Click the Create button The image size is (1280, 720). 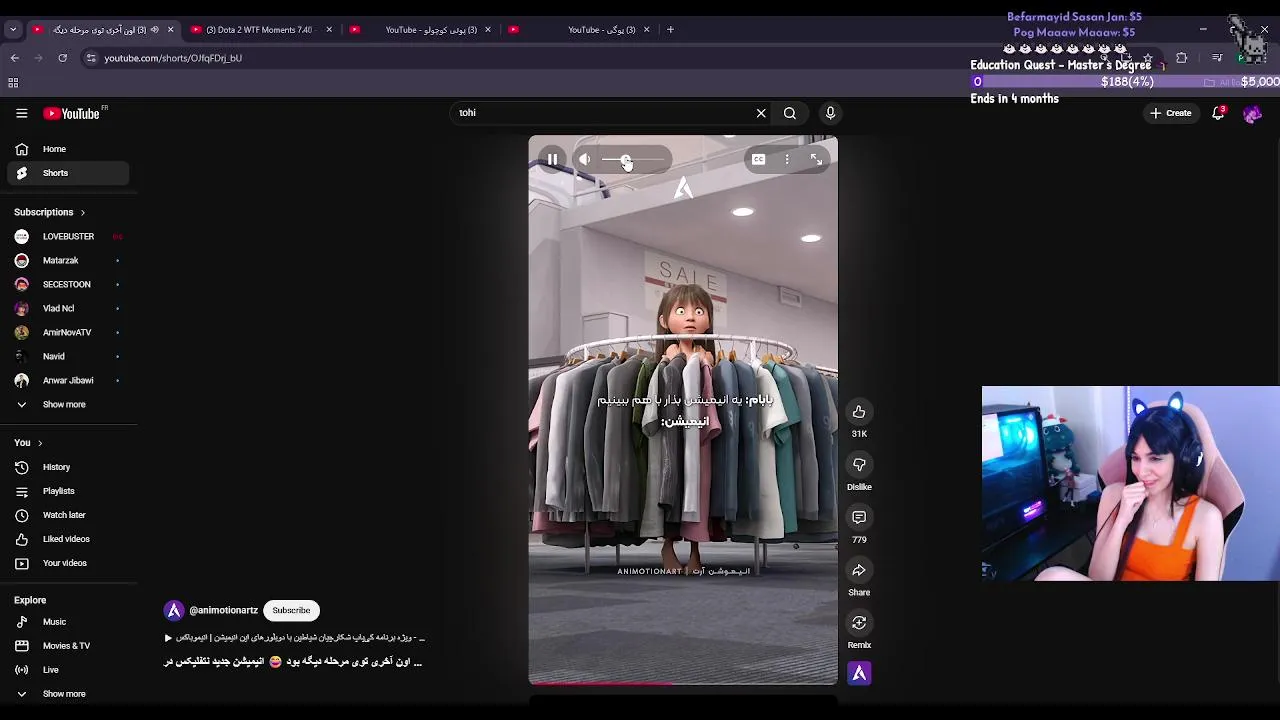[x=1171, y=113]
